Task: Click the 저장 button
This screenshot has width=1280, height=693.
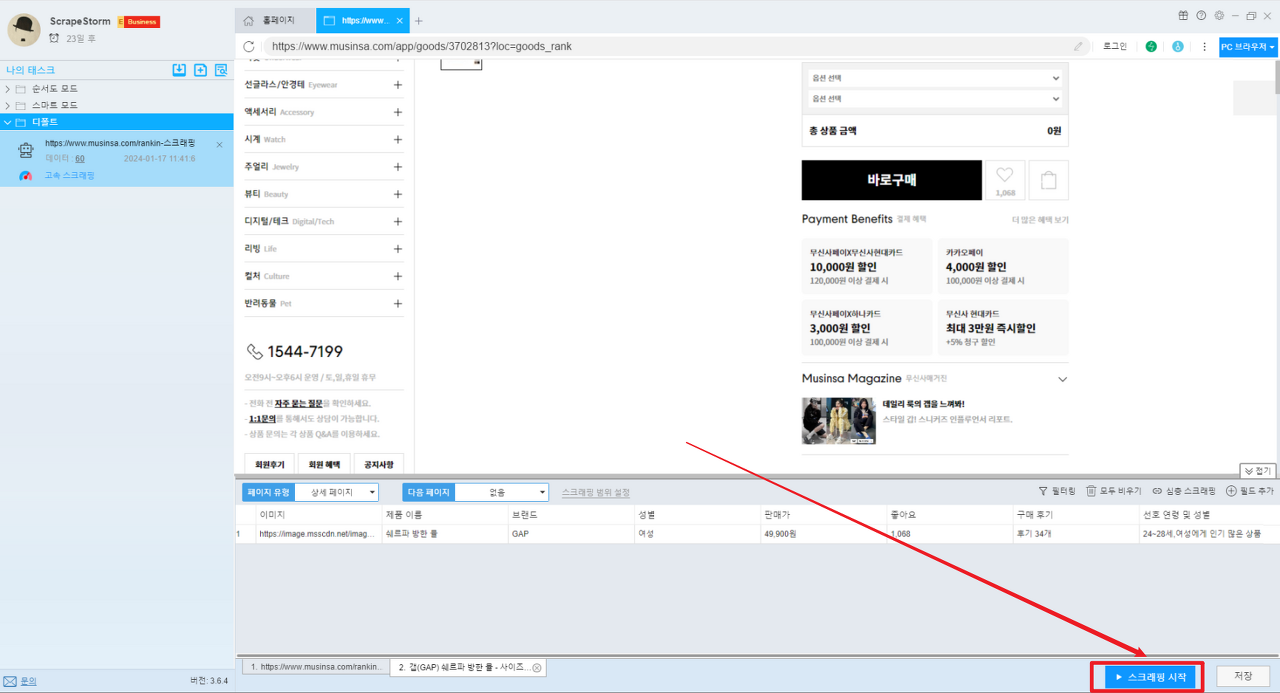Action: coord(1243,677)
